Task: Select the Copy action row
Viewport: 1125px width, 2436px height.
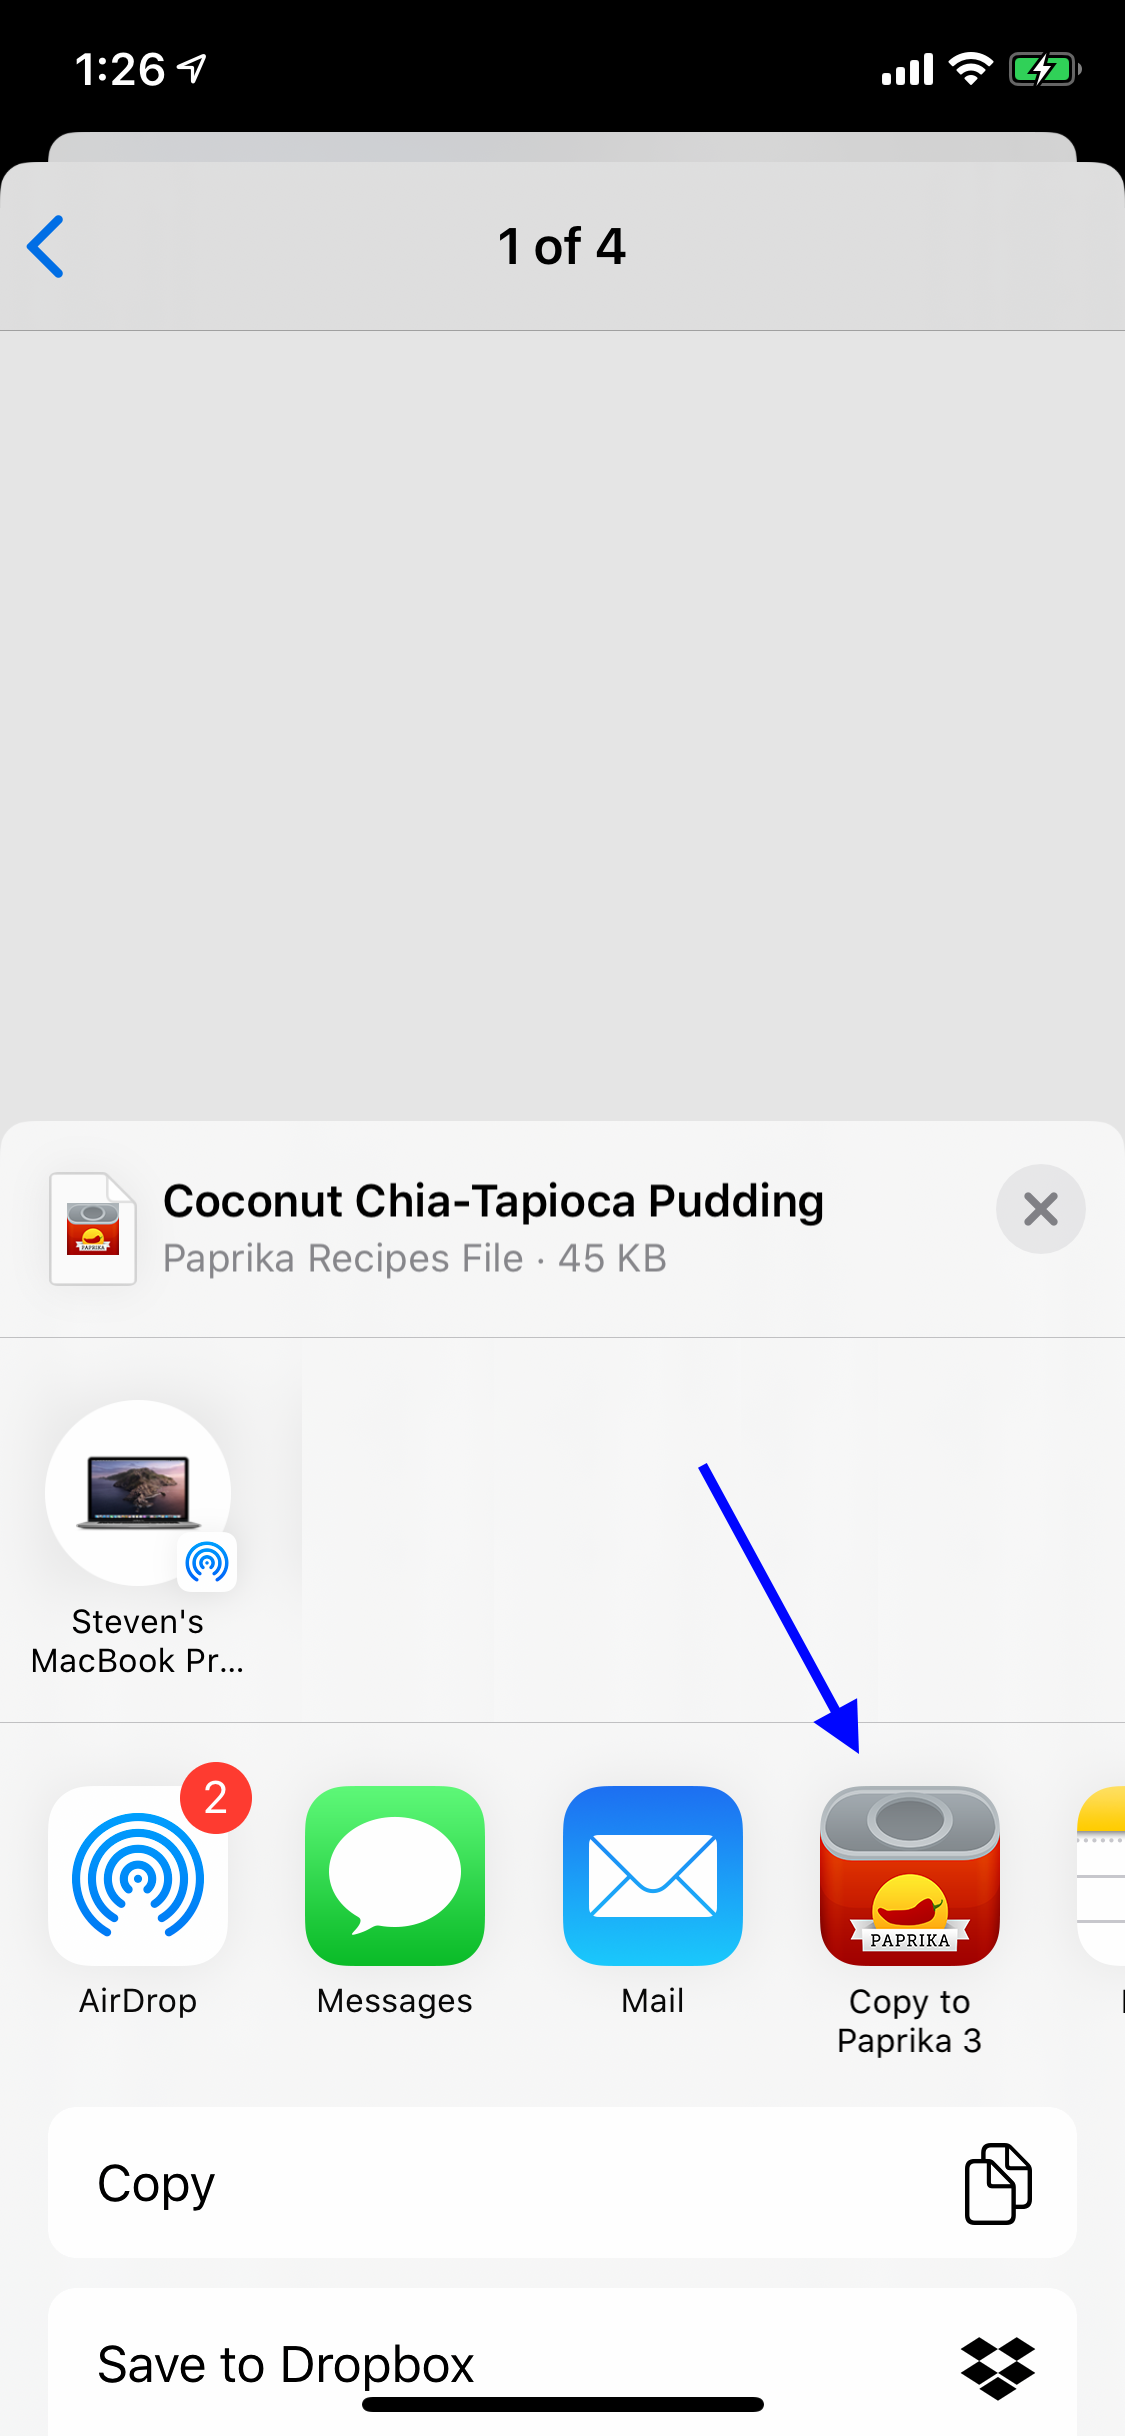Action: tap(562, 2182)
